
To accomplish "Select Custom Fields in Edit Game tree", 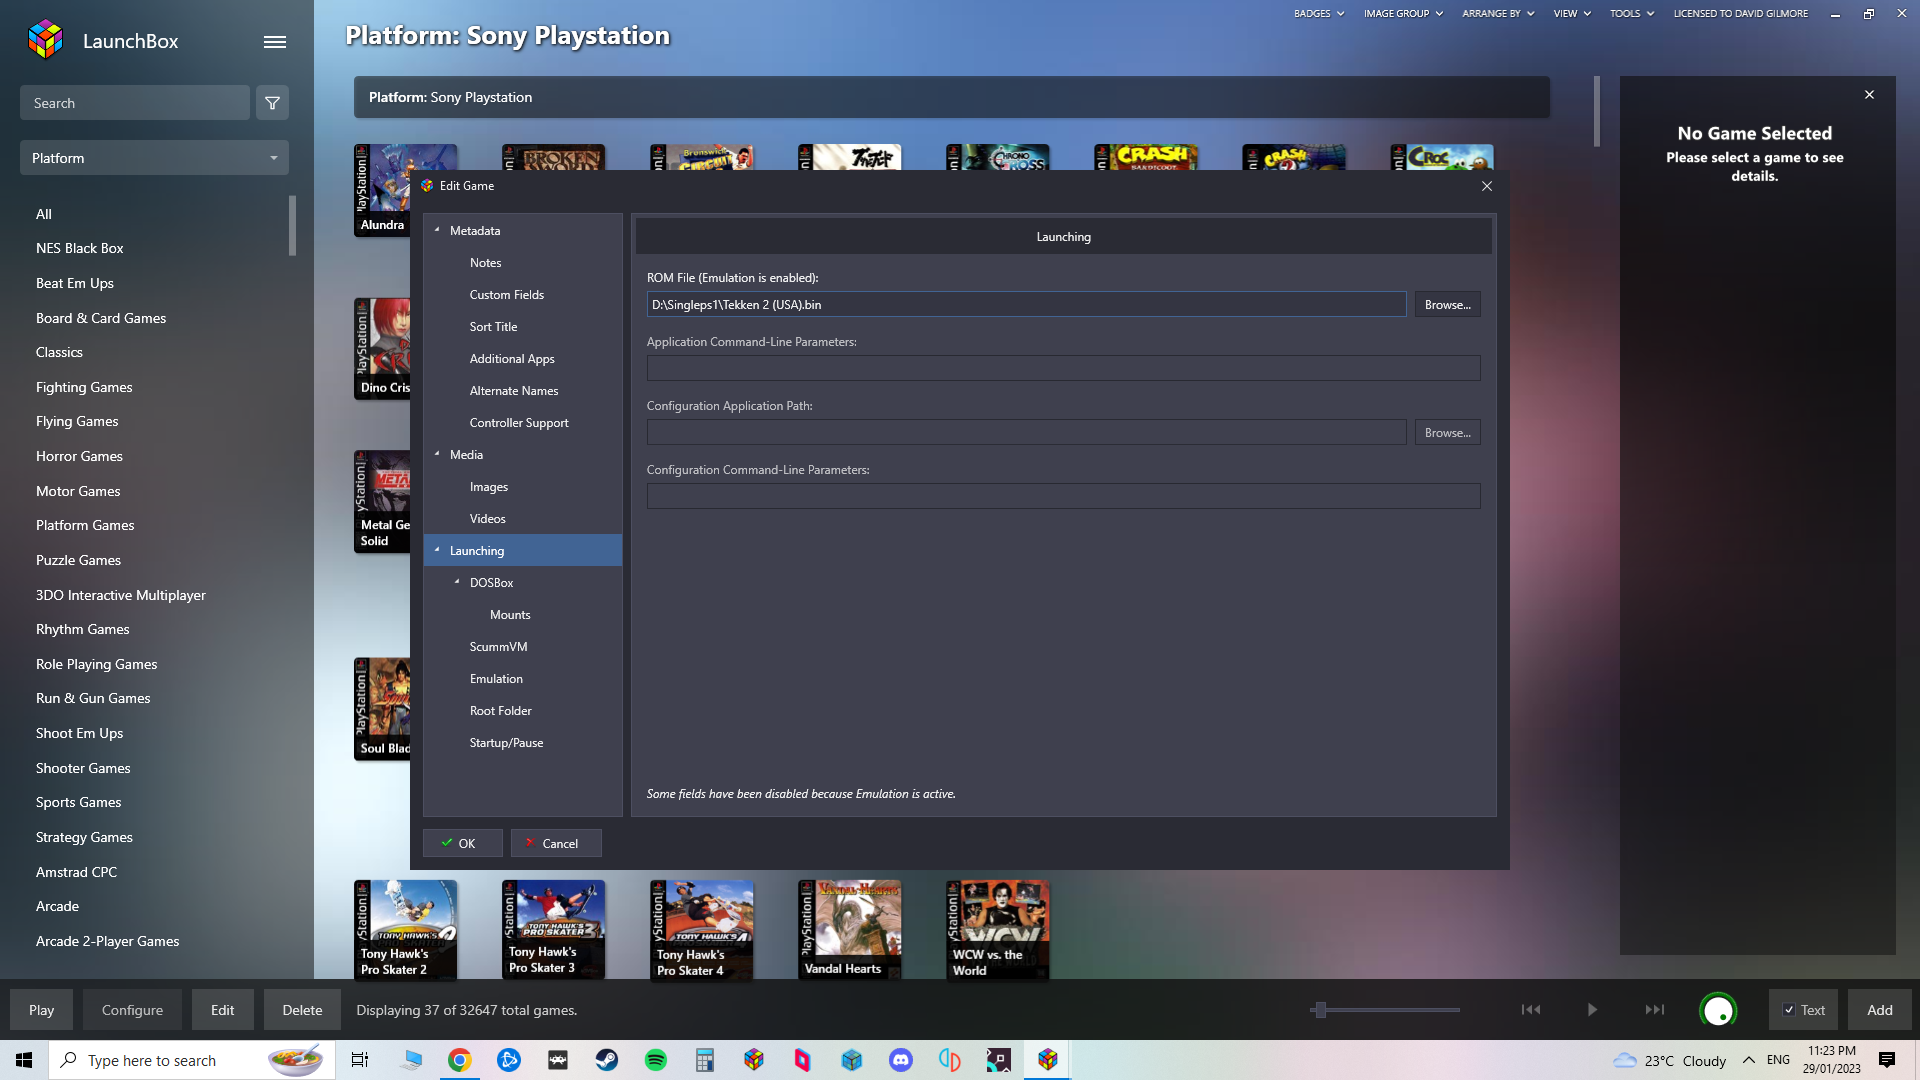I will point(506,295).
